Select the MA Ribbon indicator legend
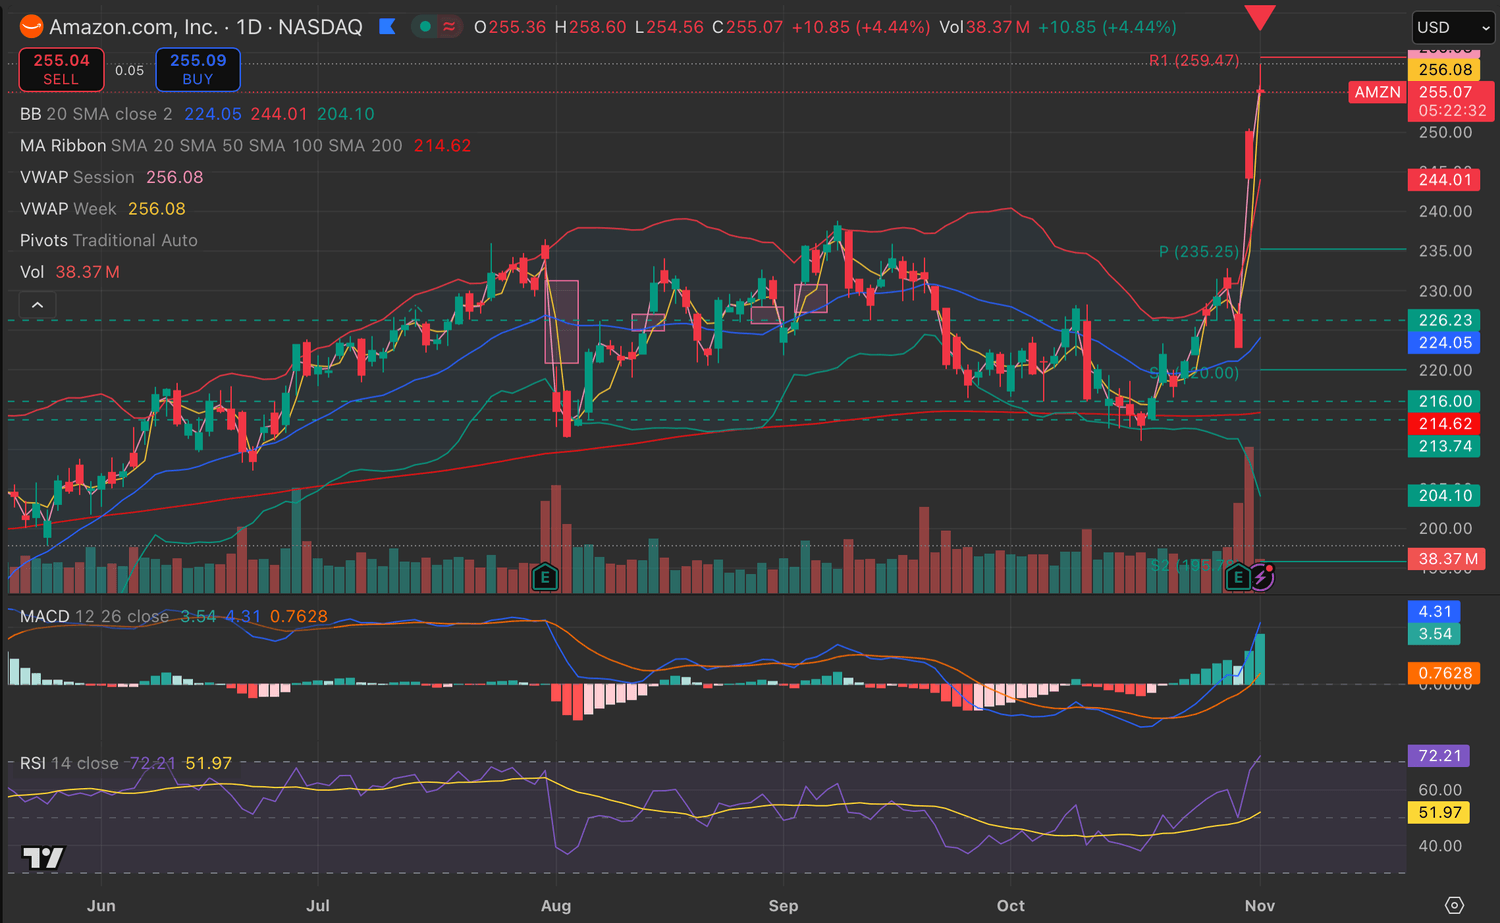The width and height of the screenshot is (1500, 923). (x=63, y=146)
